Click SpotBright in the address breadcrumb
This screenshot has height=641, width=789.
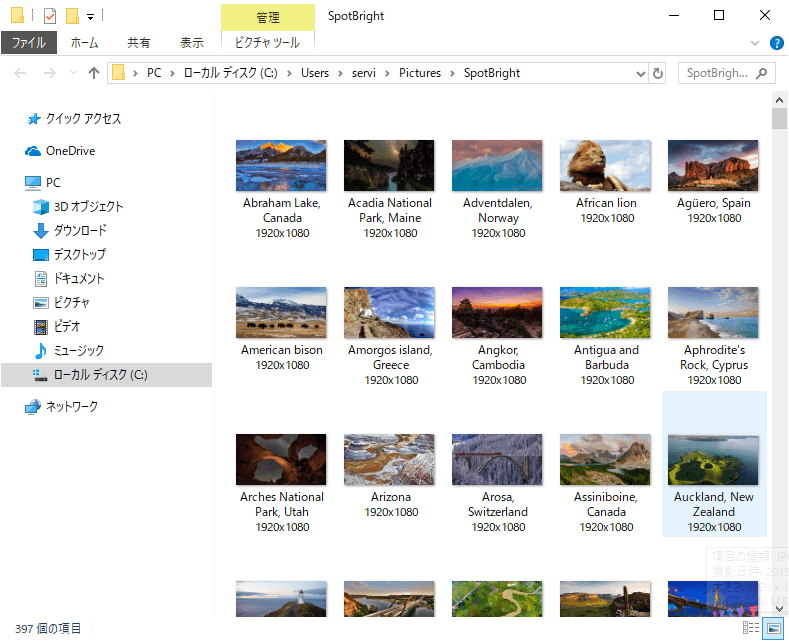pos(492,73)
